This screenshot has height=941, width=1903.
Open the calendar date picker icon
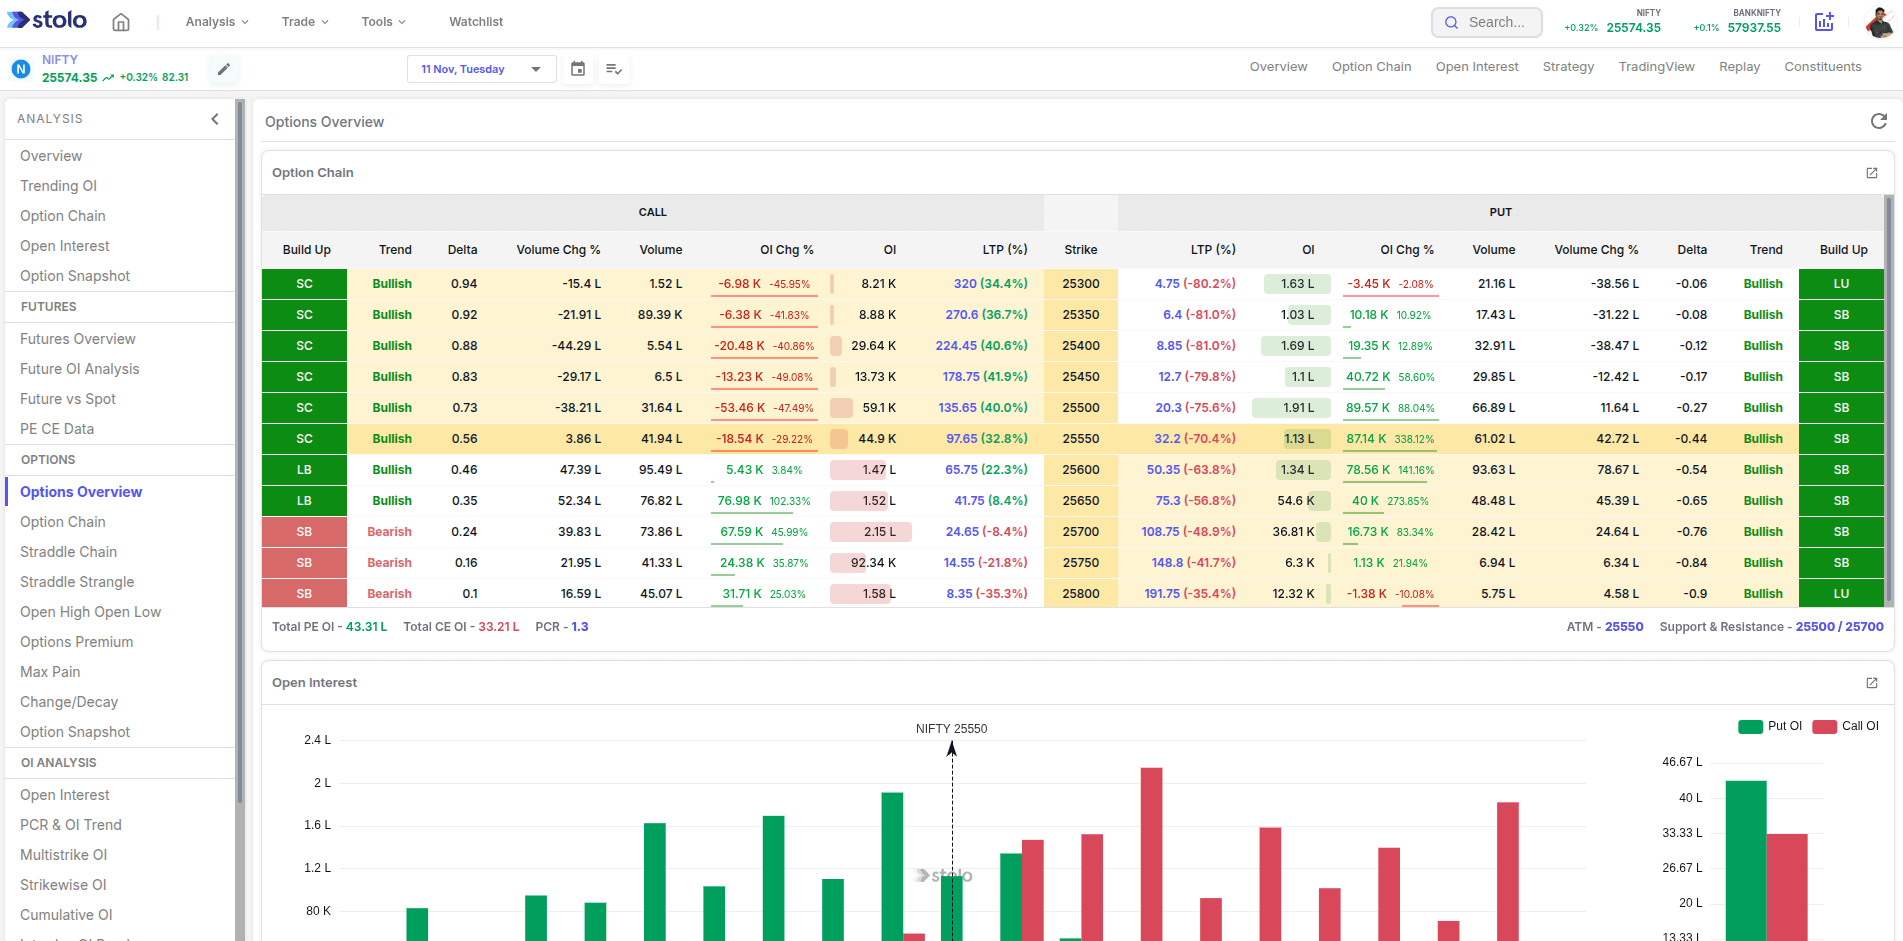pos(578,68)
